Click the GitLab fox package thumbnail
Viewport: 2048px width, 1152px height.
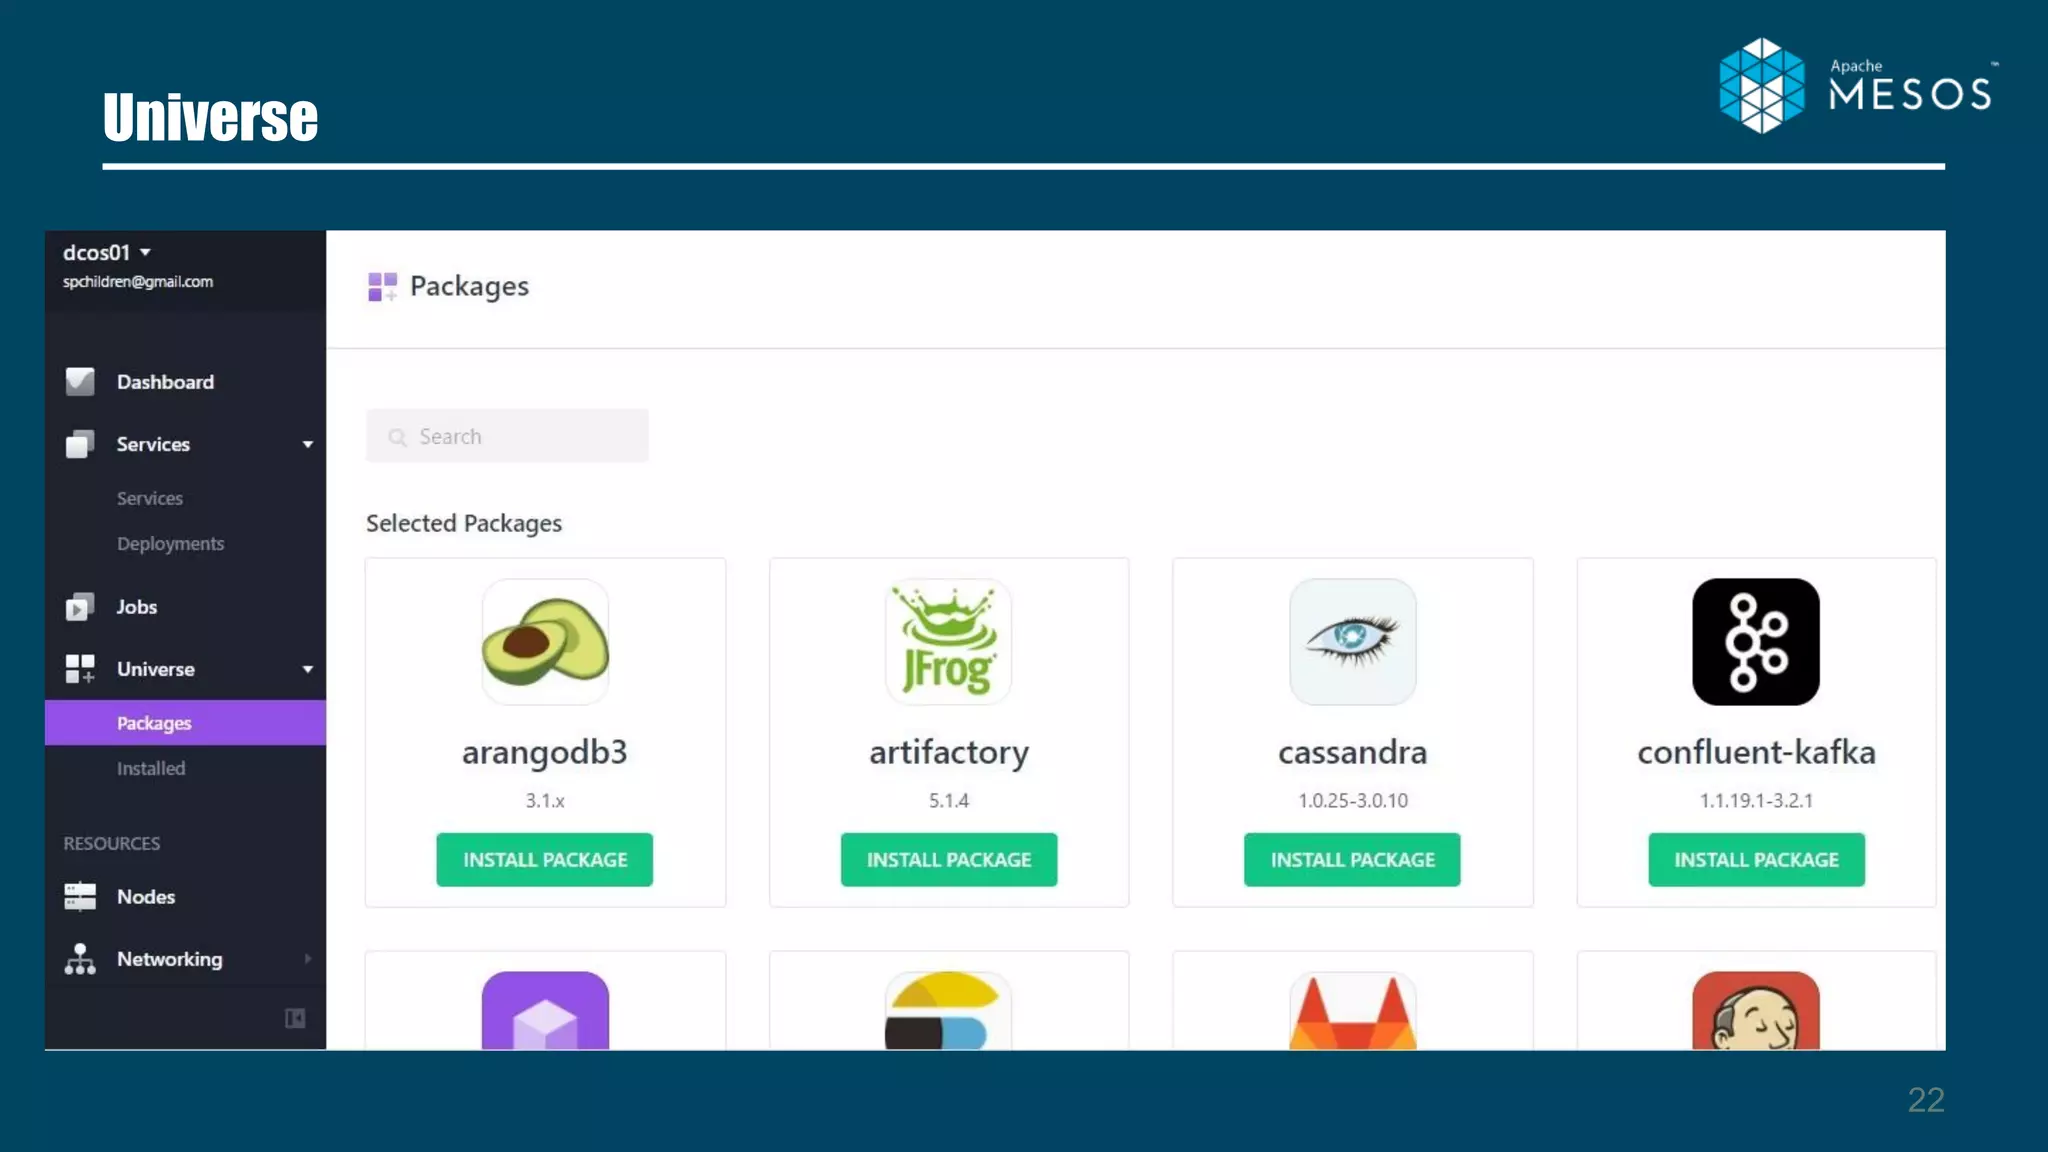click(1352, 1012)
